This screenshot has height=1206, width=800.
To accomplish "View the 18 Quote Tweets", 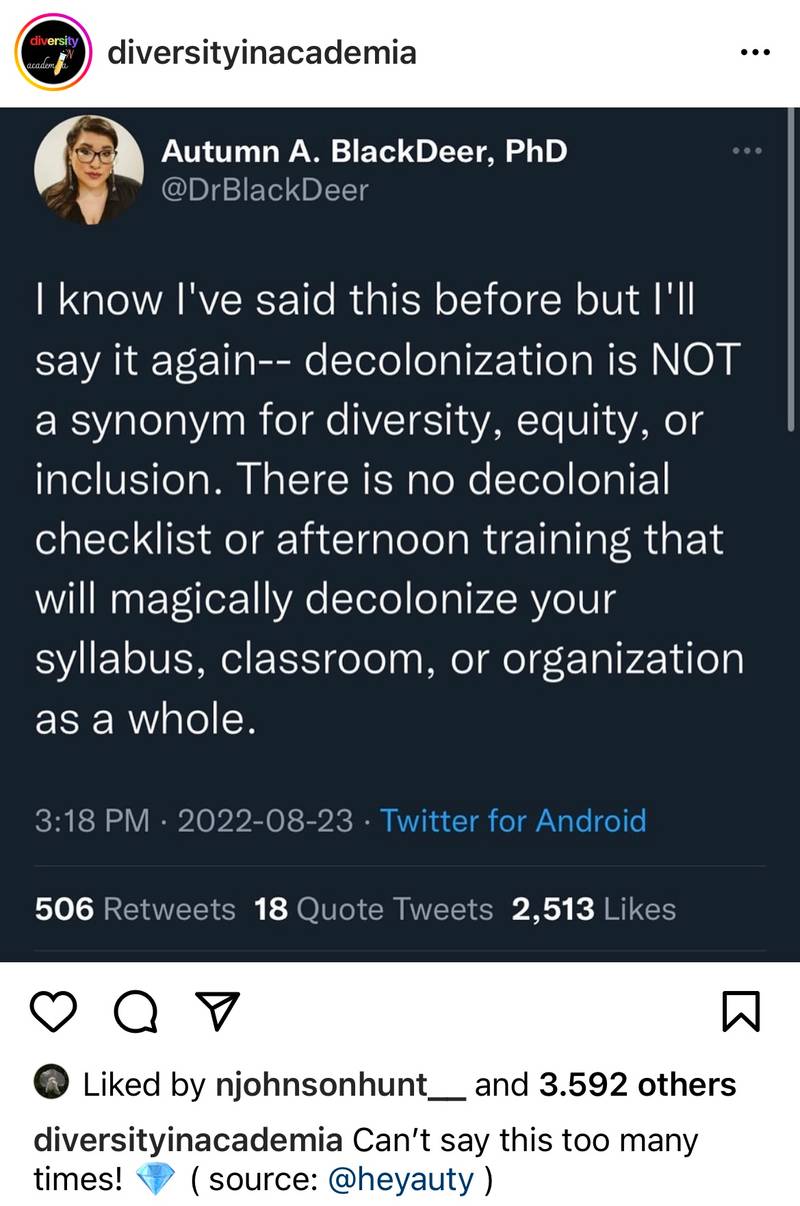I will tap(374, 909).
